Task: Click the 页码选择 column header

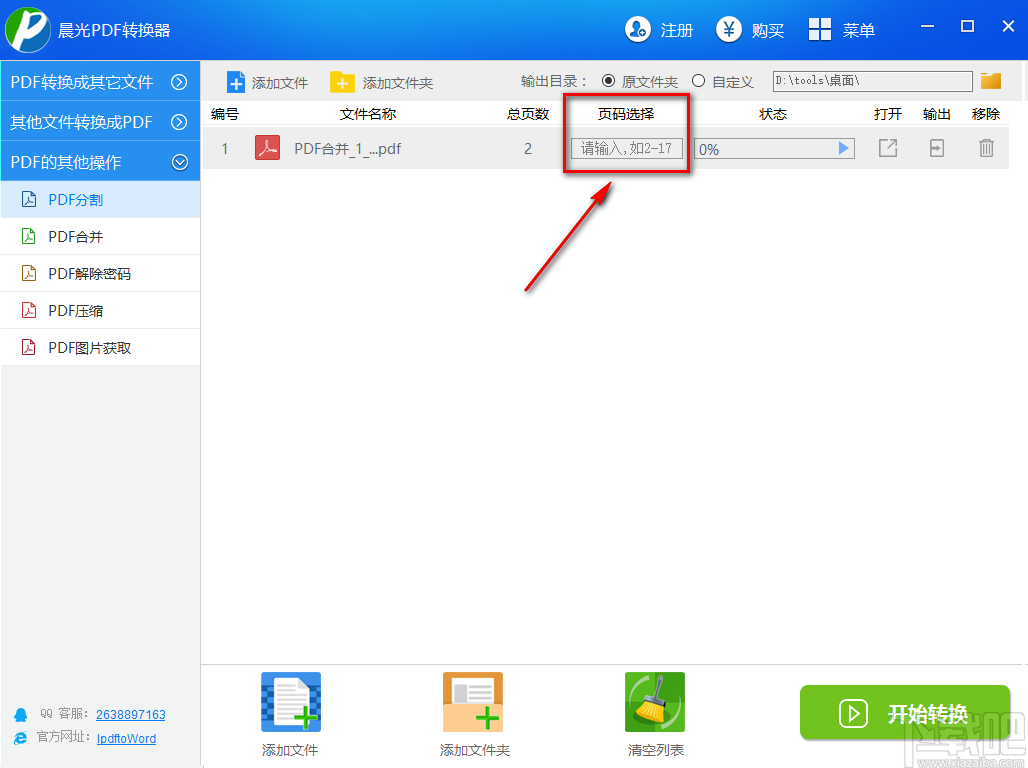Action: [626, 114]
